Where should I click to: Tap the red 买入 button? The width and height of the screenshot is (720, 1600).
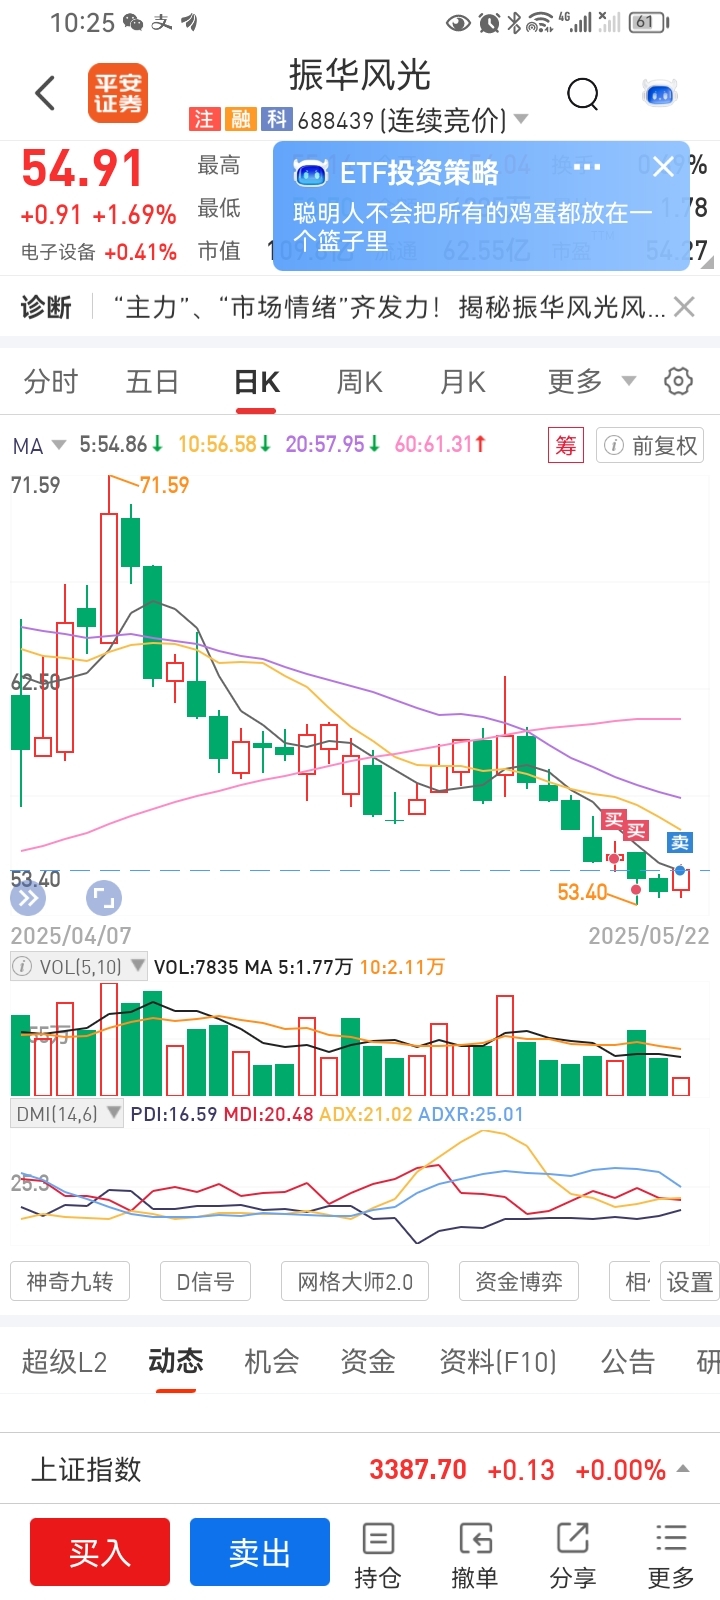pyautogui.click(x=100, y=1552)
